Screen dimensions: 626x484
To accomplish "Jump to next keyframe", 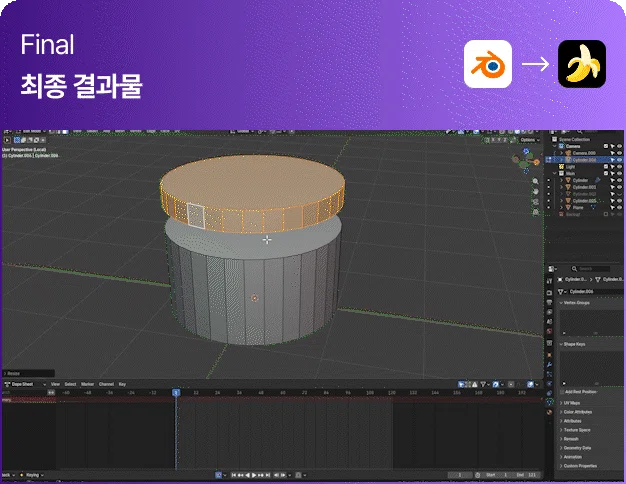I will pos(261,475).
